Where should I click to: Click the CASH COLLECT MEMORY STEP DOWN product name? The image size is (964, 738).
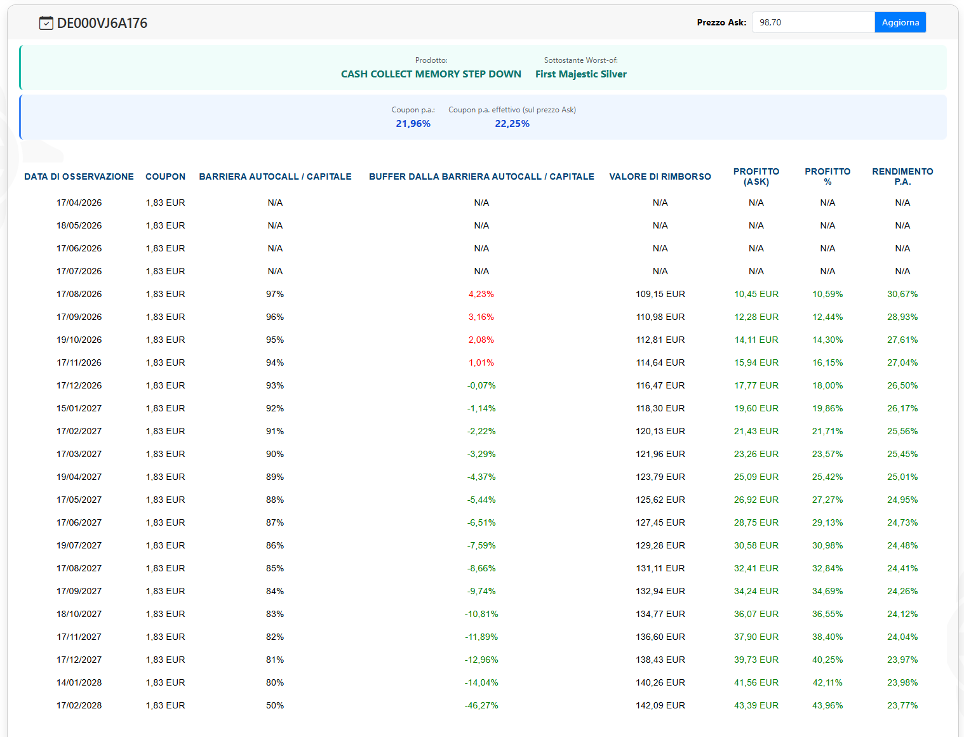click(x=431, y=74)
